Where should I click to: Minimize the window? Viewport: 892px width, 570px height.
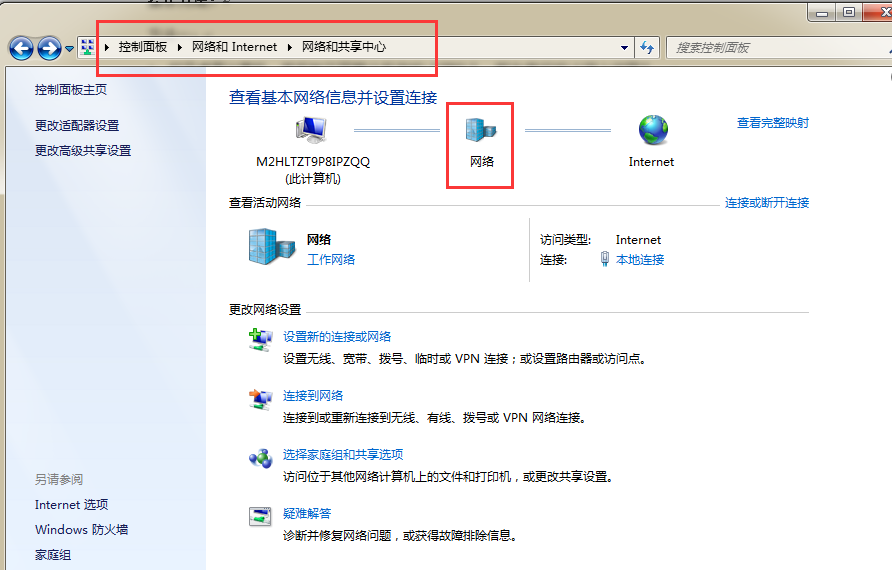(x=822, y=13)
